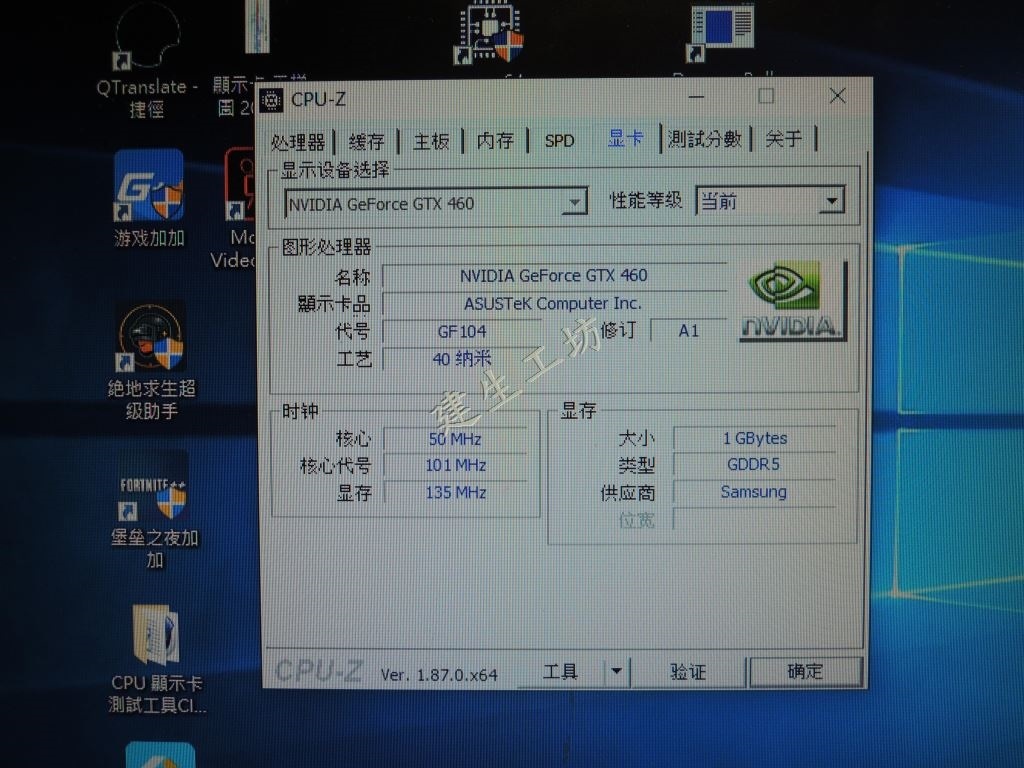Switch to the 内存 tab
Image resolution: width=1024 pixels, height=768 pixels.
pos(495,140)
